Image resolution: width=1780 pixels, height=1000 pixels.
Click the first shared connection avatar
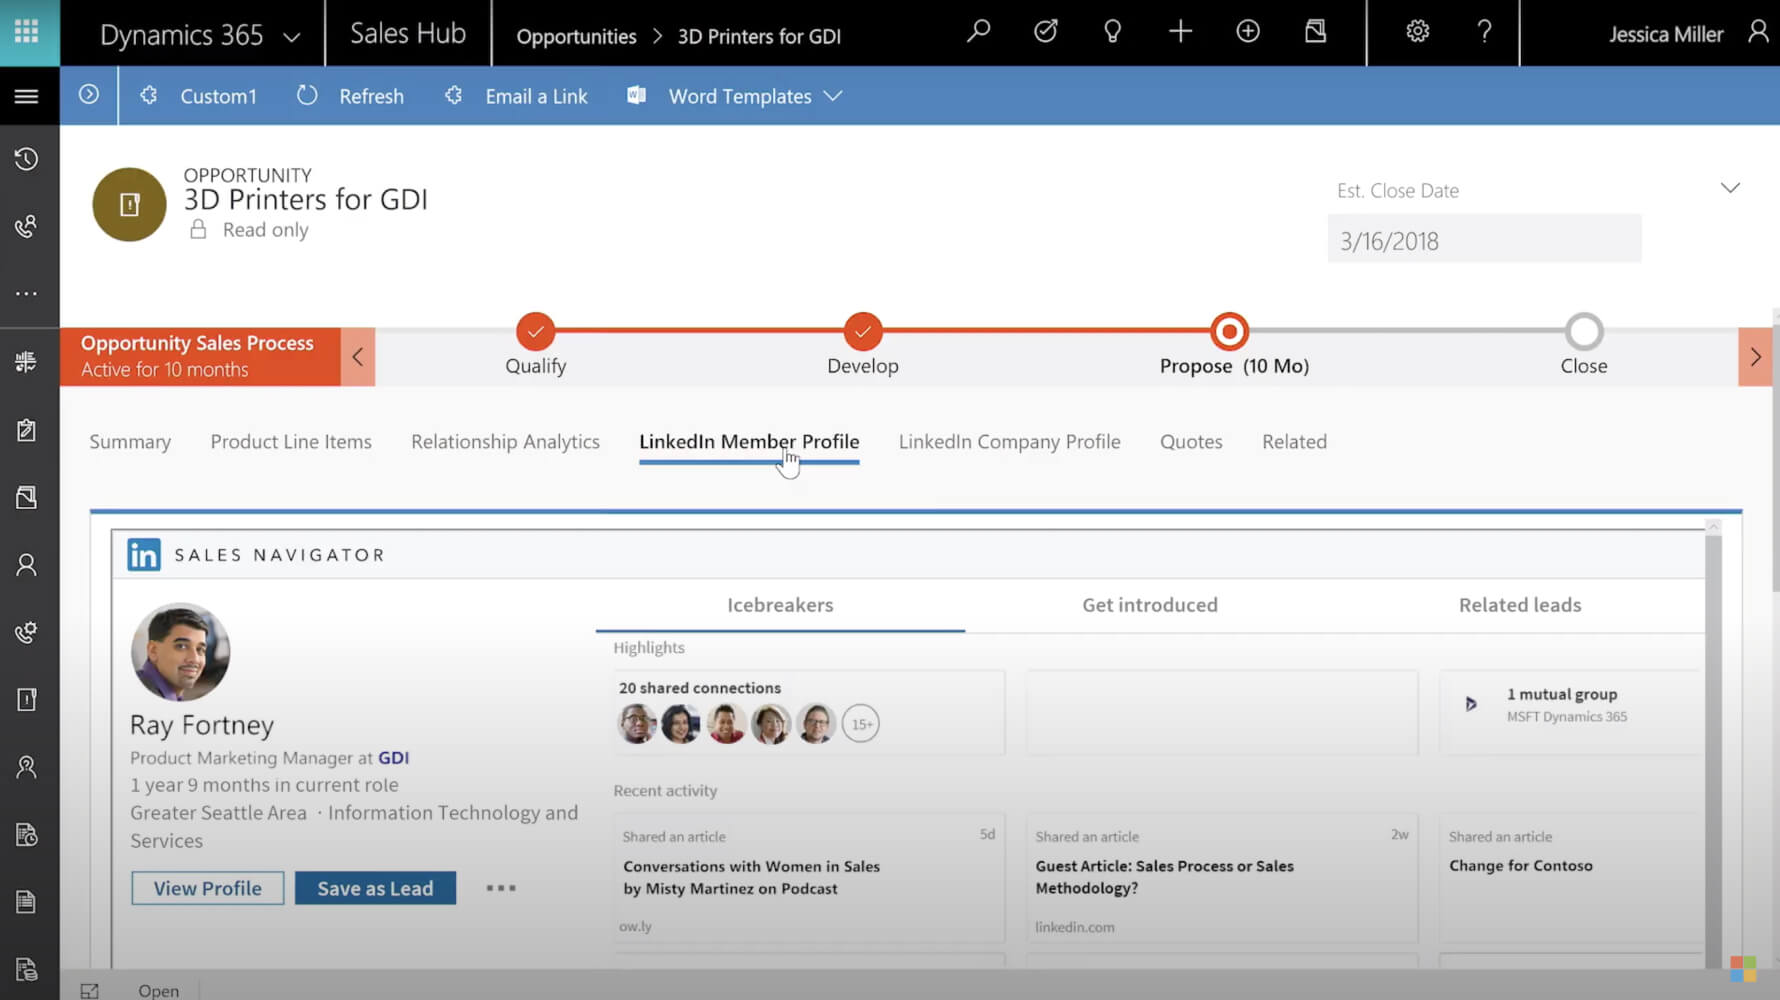click(637, 724)
